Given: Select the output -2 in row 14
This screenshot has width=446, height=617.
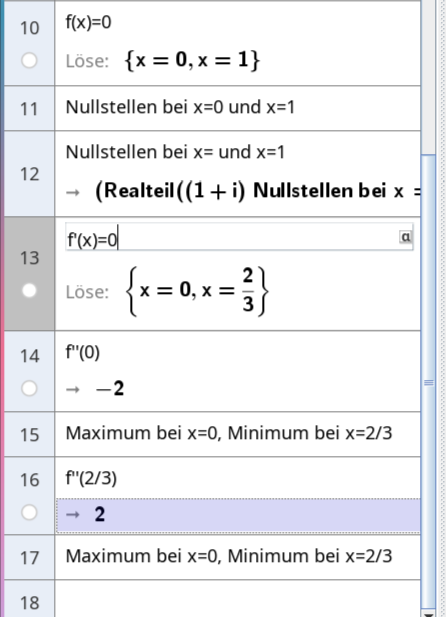Looking at the screenshot, I should click(x=110, y=389).
